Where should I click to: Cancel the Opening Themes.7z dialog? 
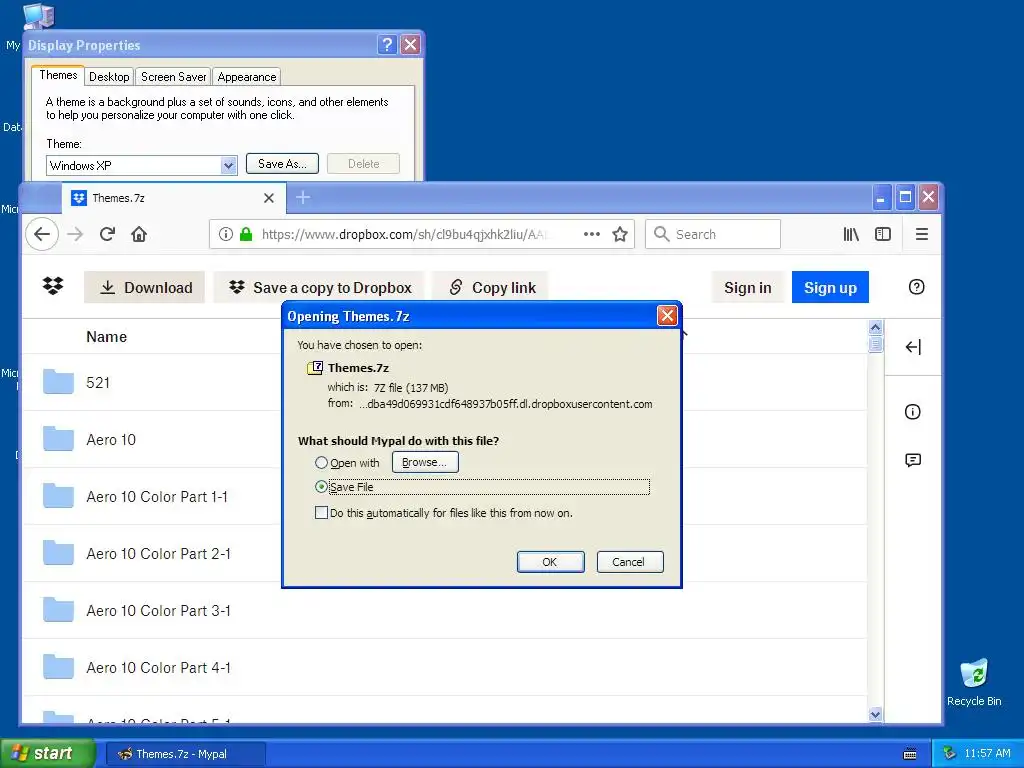tap(630, 562)
